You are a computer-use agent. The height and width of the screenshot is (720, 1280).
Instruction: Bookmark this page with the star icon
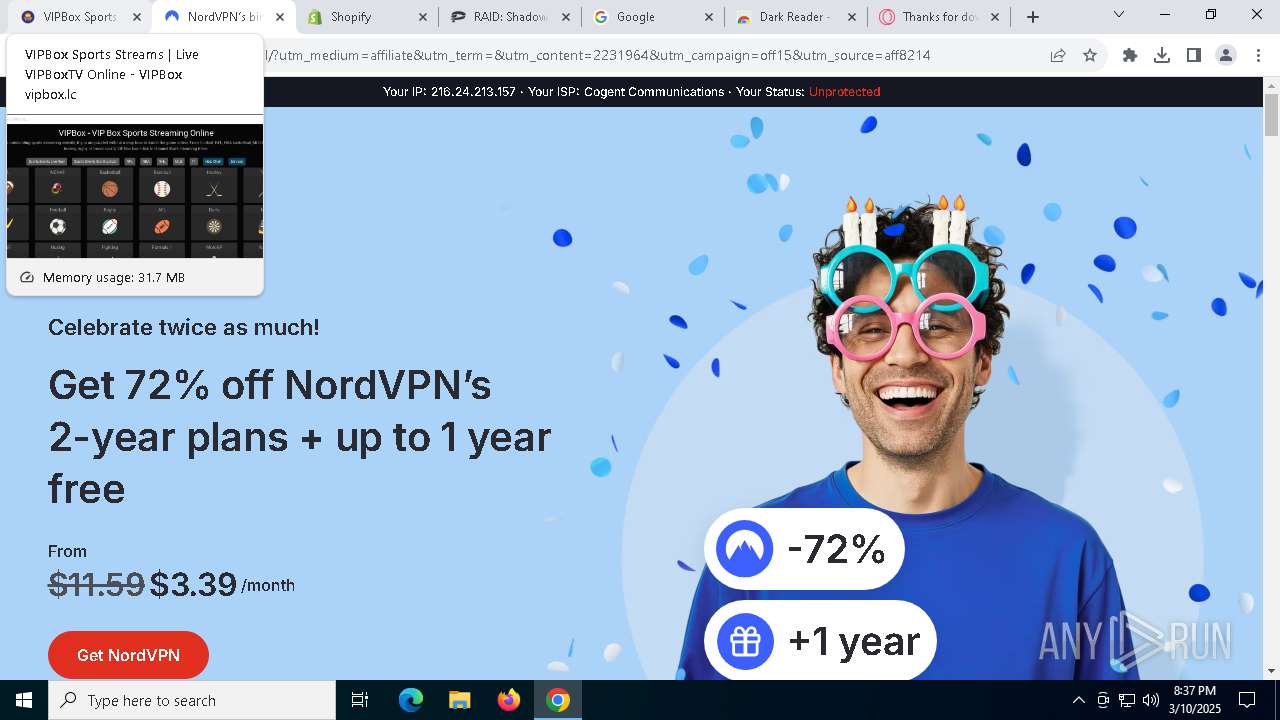(x=1090, y=56)
